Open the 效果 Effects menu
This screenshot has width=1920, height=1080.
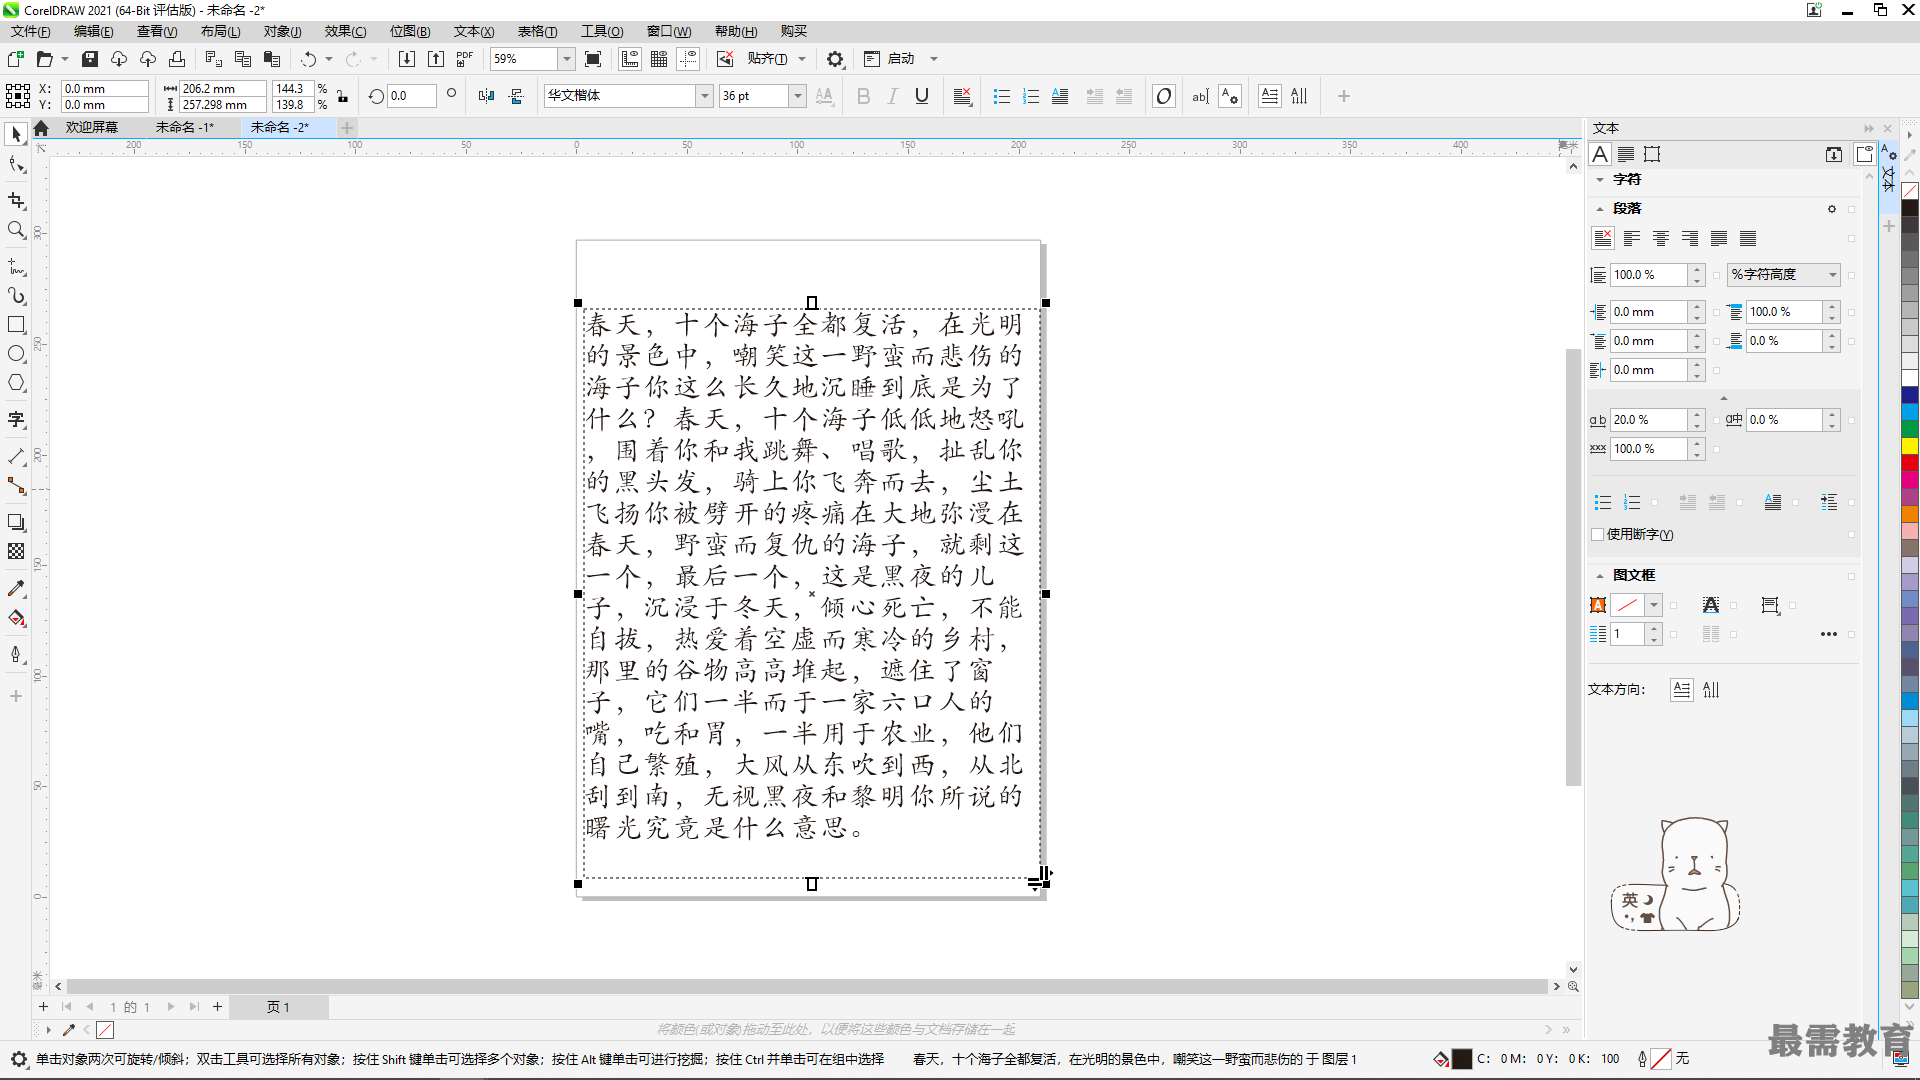point(345,31)
